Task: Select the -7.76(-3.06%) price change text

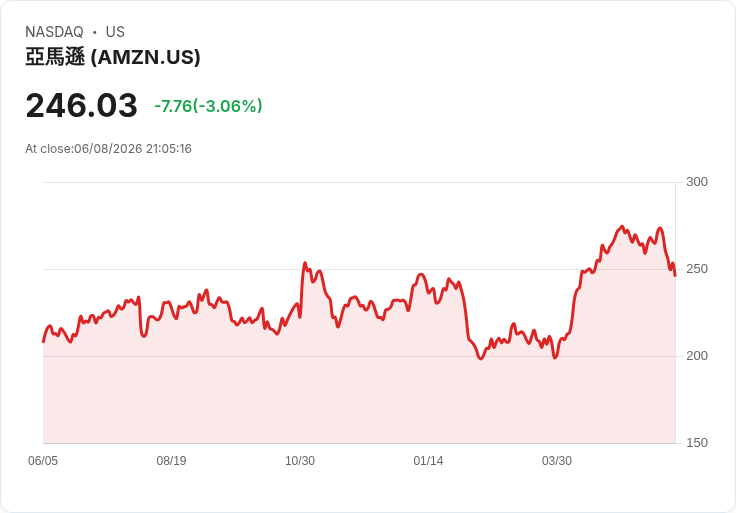Action: 208,106
